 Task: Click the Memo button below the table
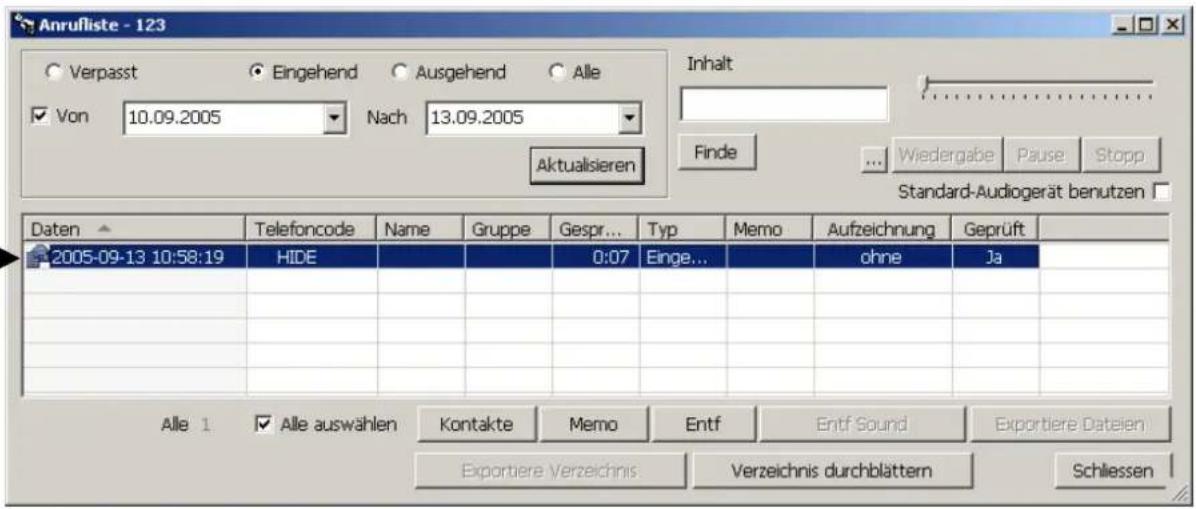coord(593,425)
